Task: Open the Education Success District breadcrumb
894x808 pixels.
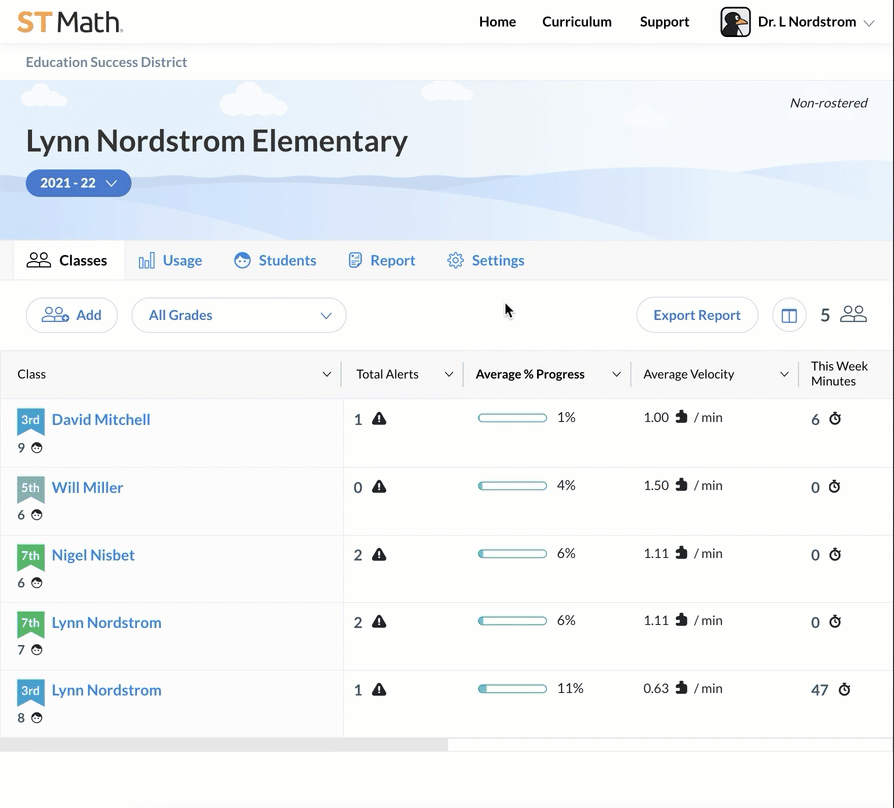Action: [x=106, y=62]
